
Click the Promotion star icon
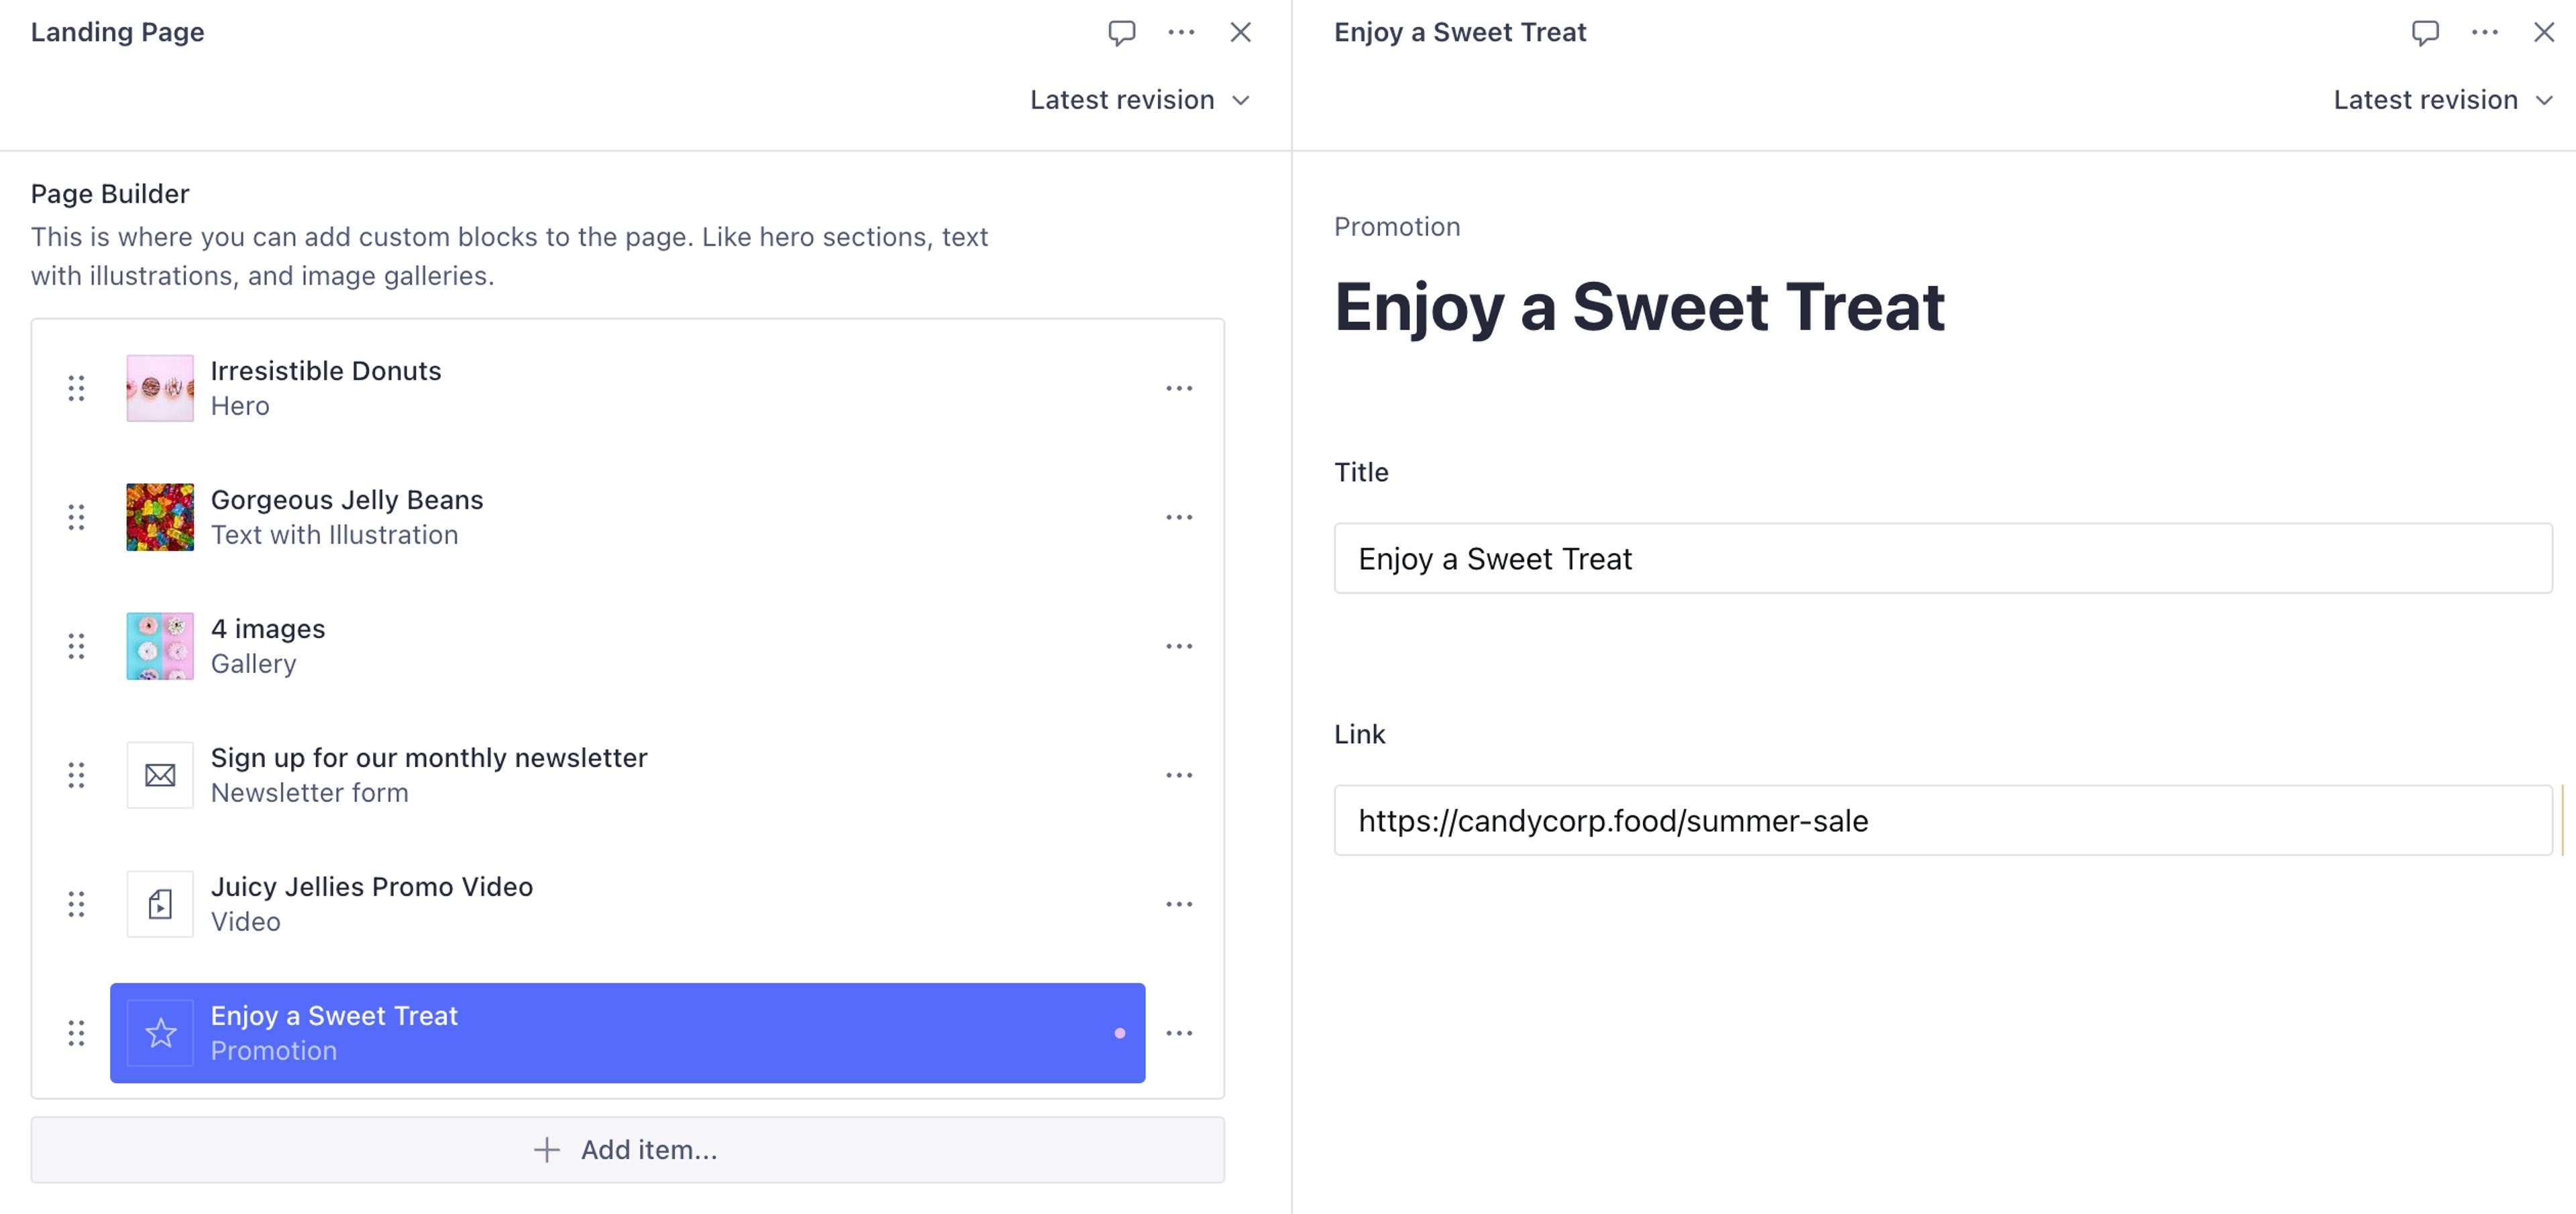tap(160, 1033)
